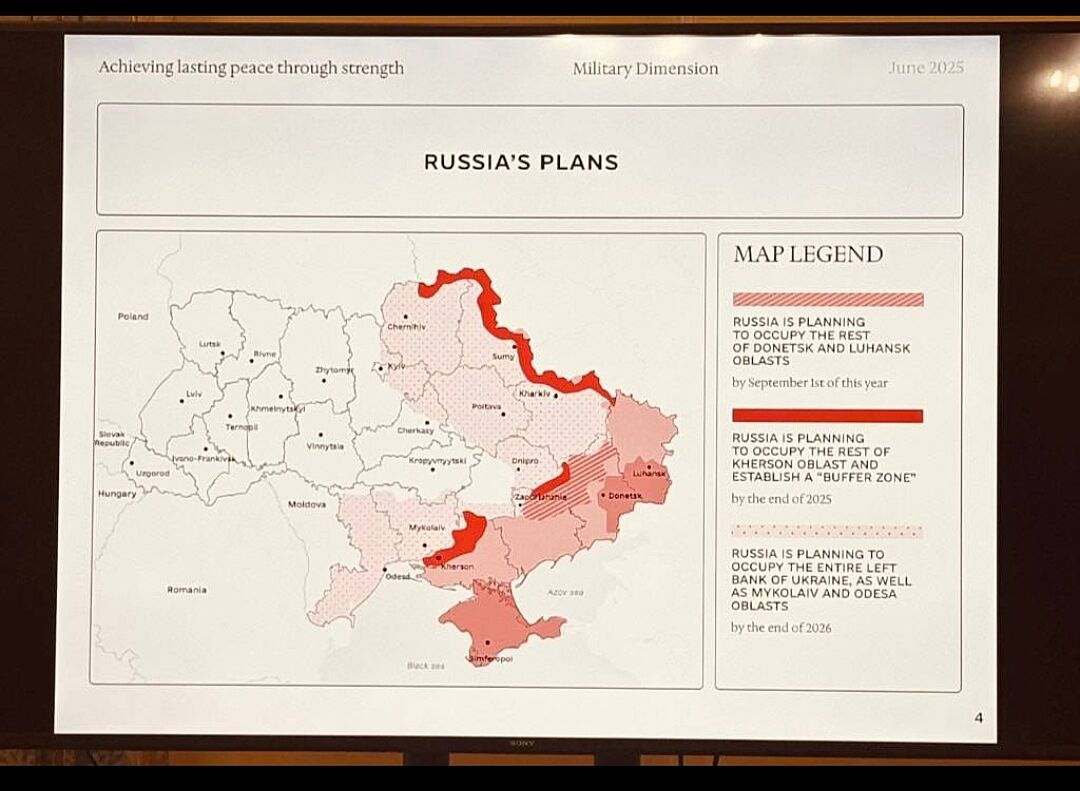Select the Odesa city marker

click(385, 570)
